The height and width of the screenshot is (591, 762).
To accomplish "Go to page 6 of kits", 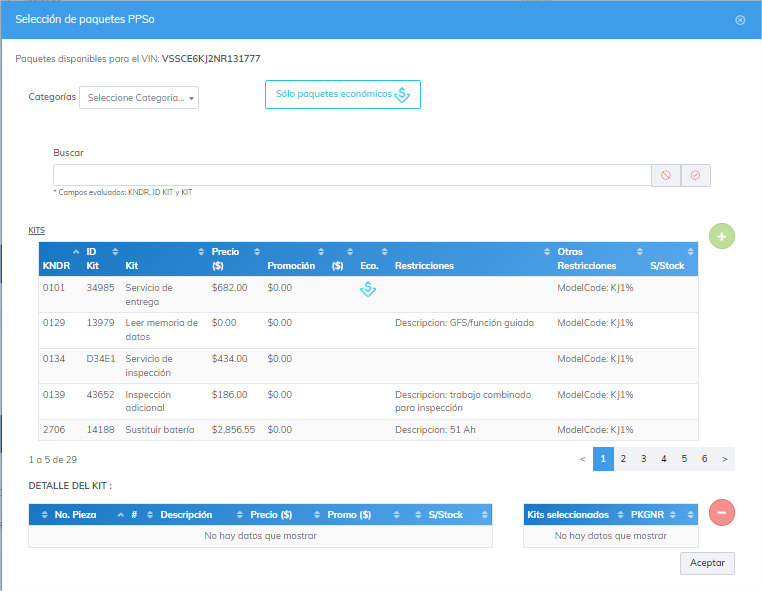I will tap(704, 459).
